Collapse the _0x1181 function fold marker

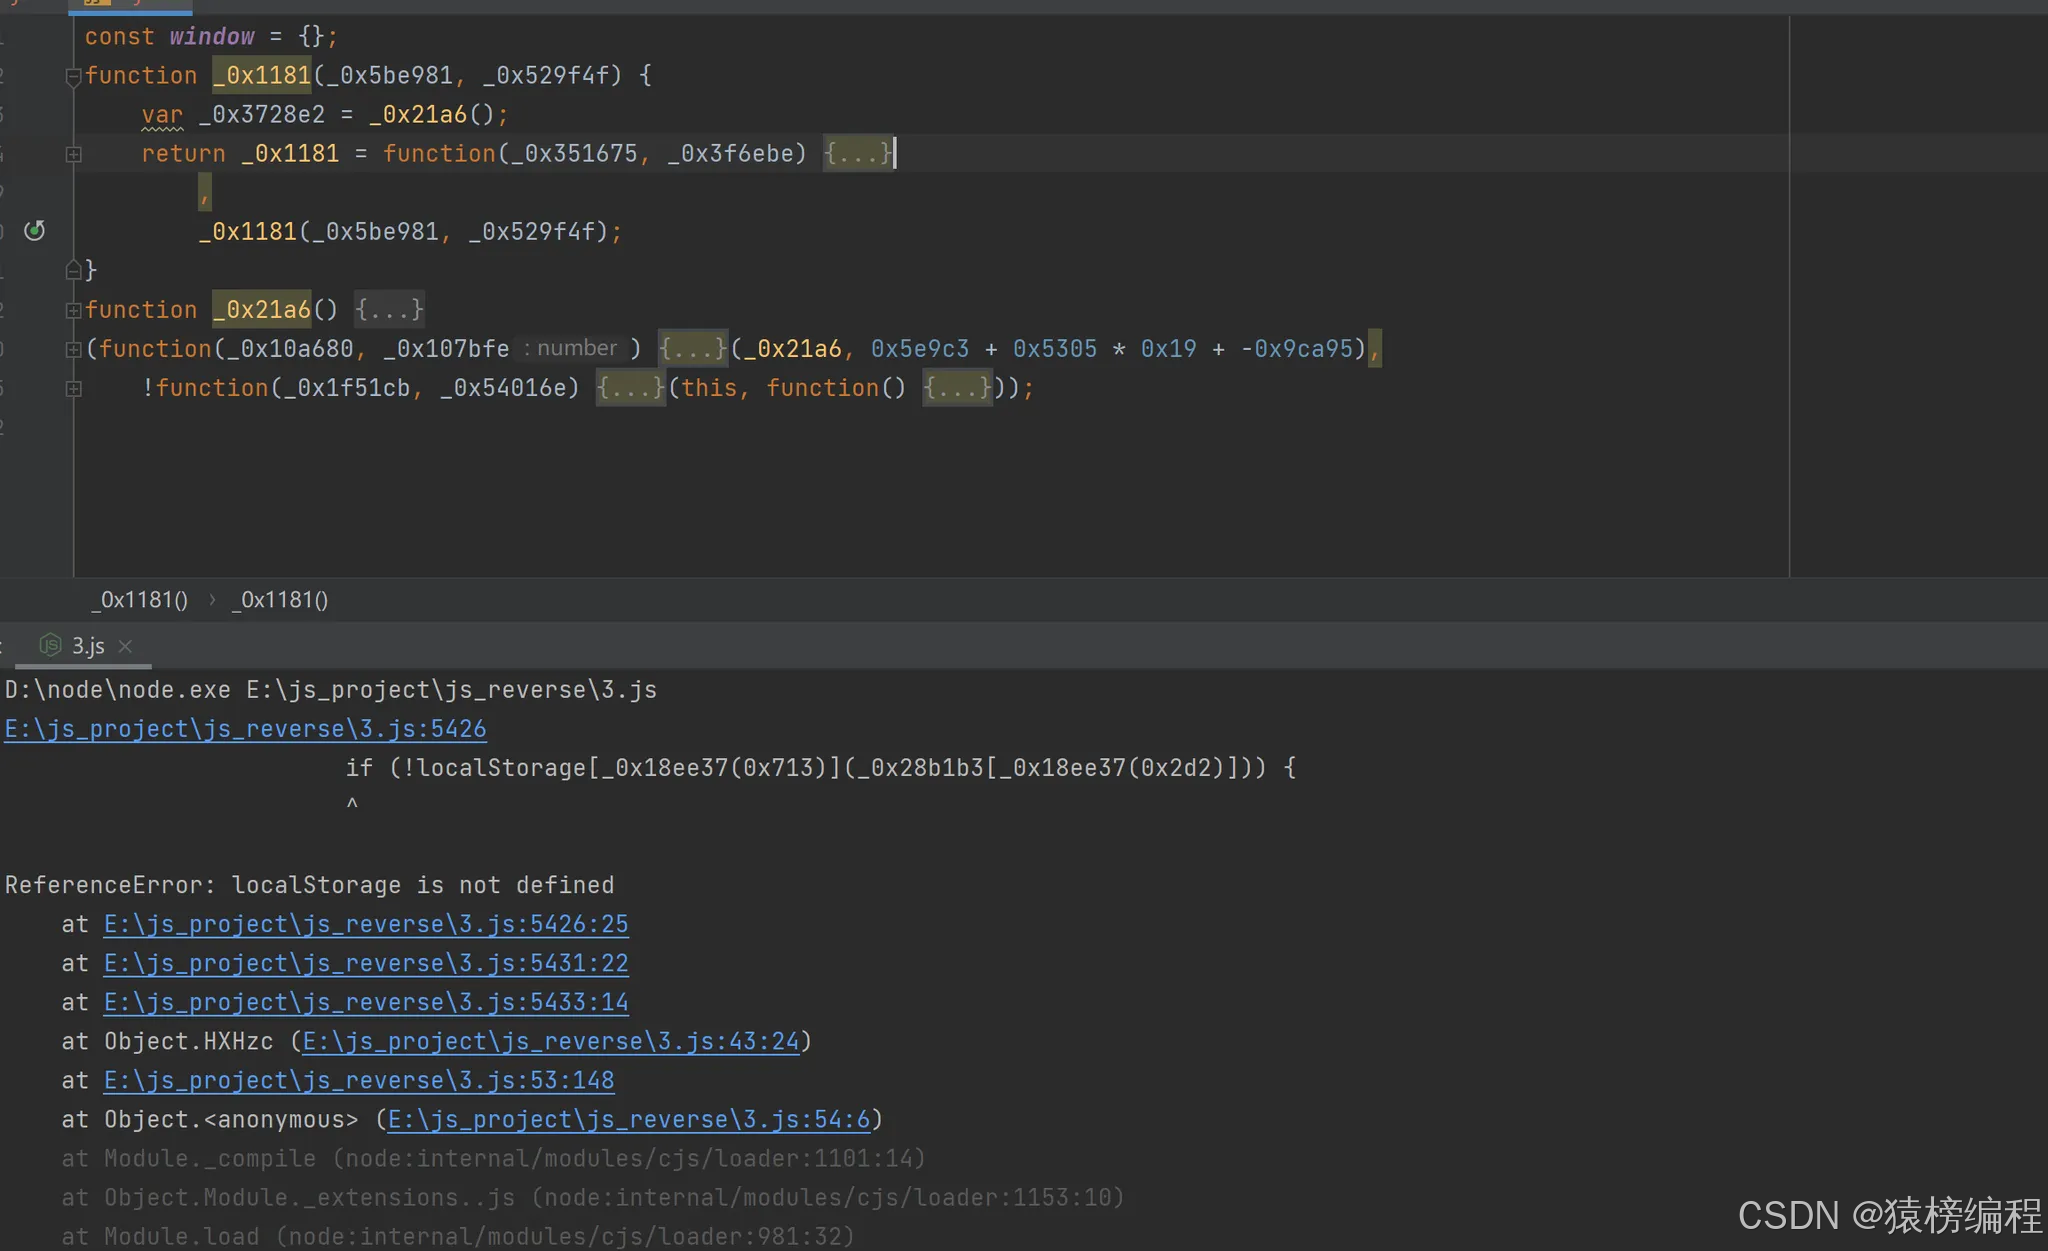pyautogui.click(x=73, y=76)
